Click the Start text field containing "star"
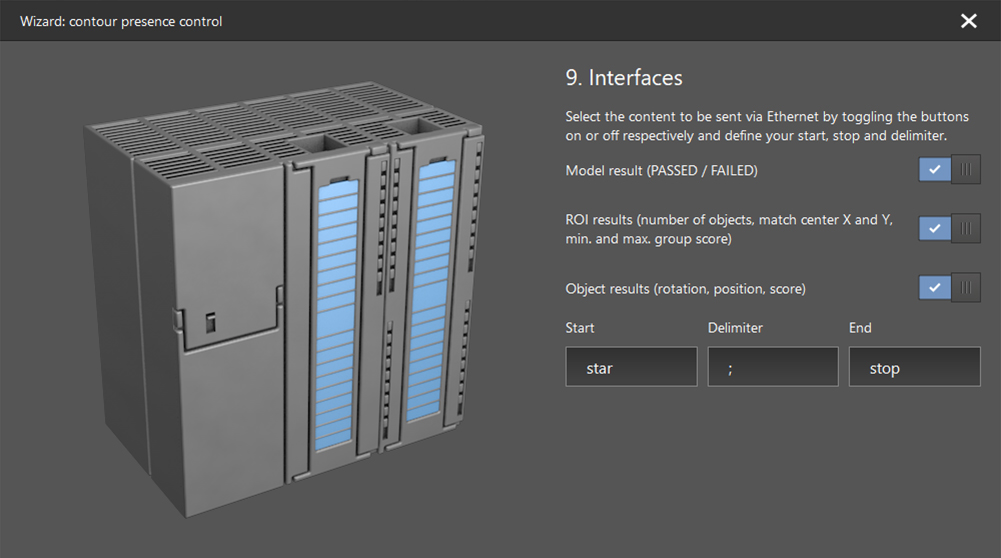The width and height of the screenshot is (1001, 558). pos(631,367)
